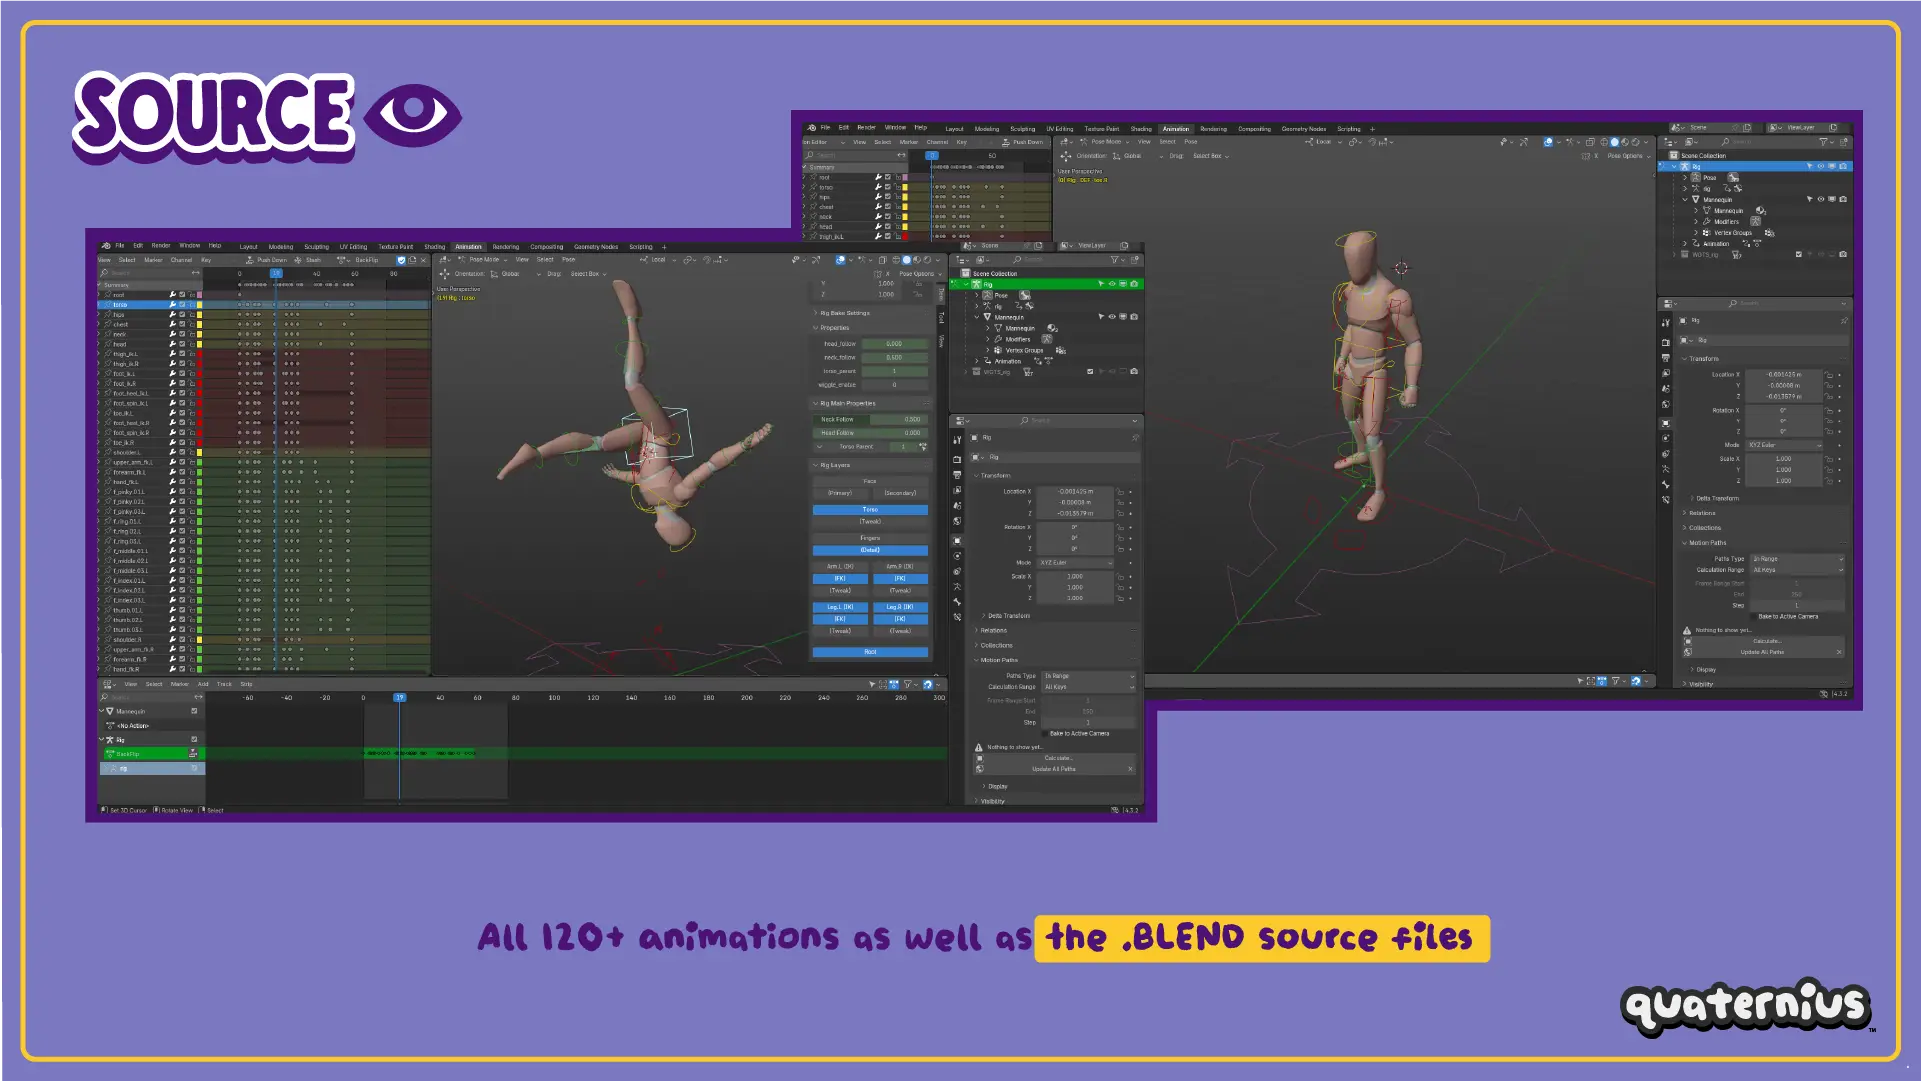The image size is (1921, 1081).
Task: Click lock icon beside Location X in front window
Action: click(1120, 492)
